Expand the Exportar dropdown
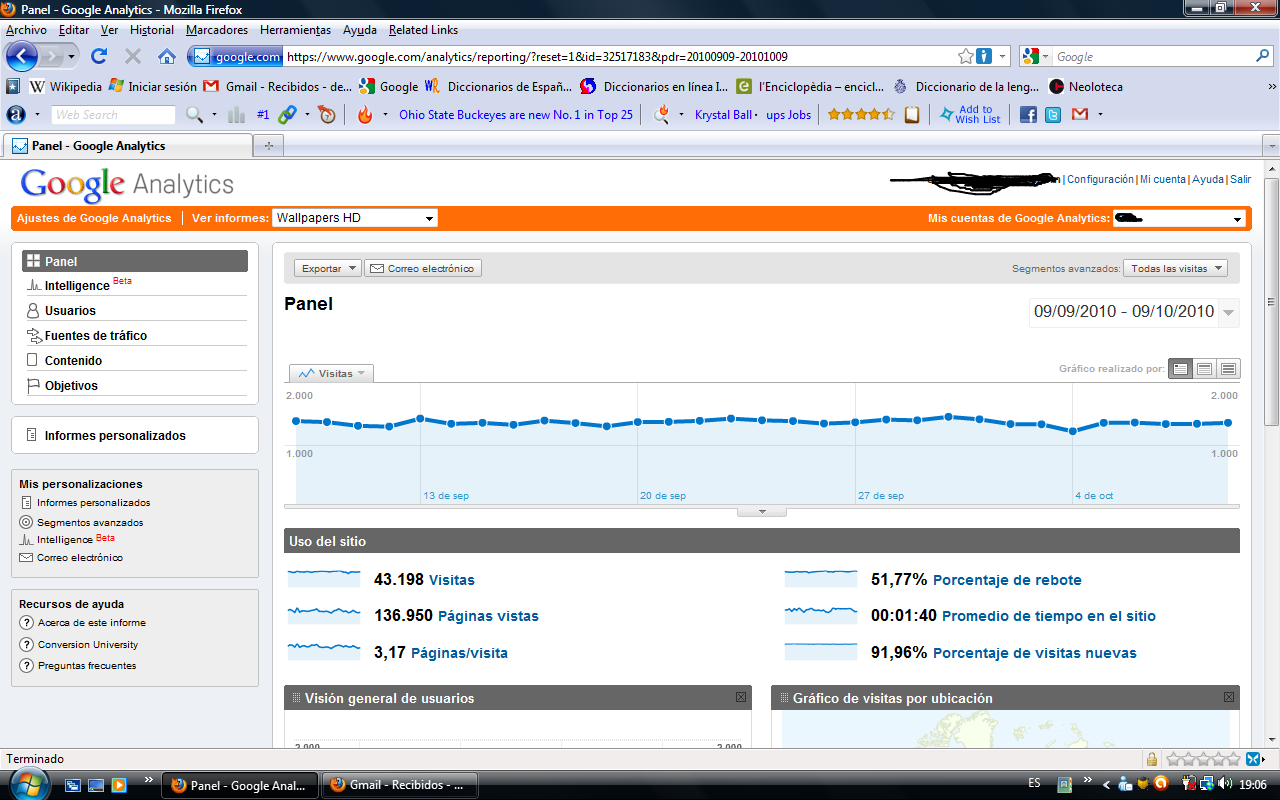 [329, 268]
